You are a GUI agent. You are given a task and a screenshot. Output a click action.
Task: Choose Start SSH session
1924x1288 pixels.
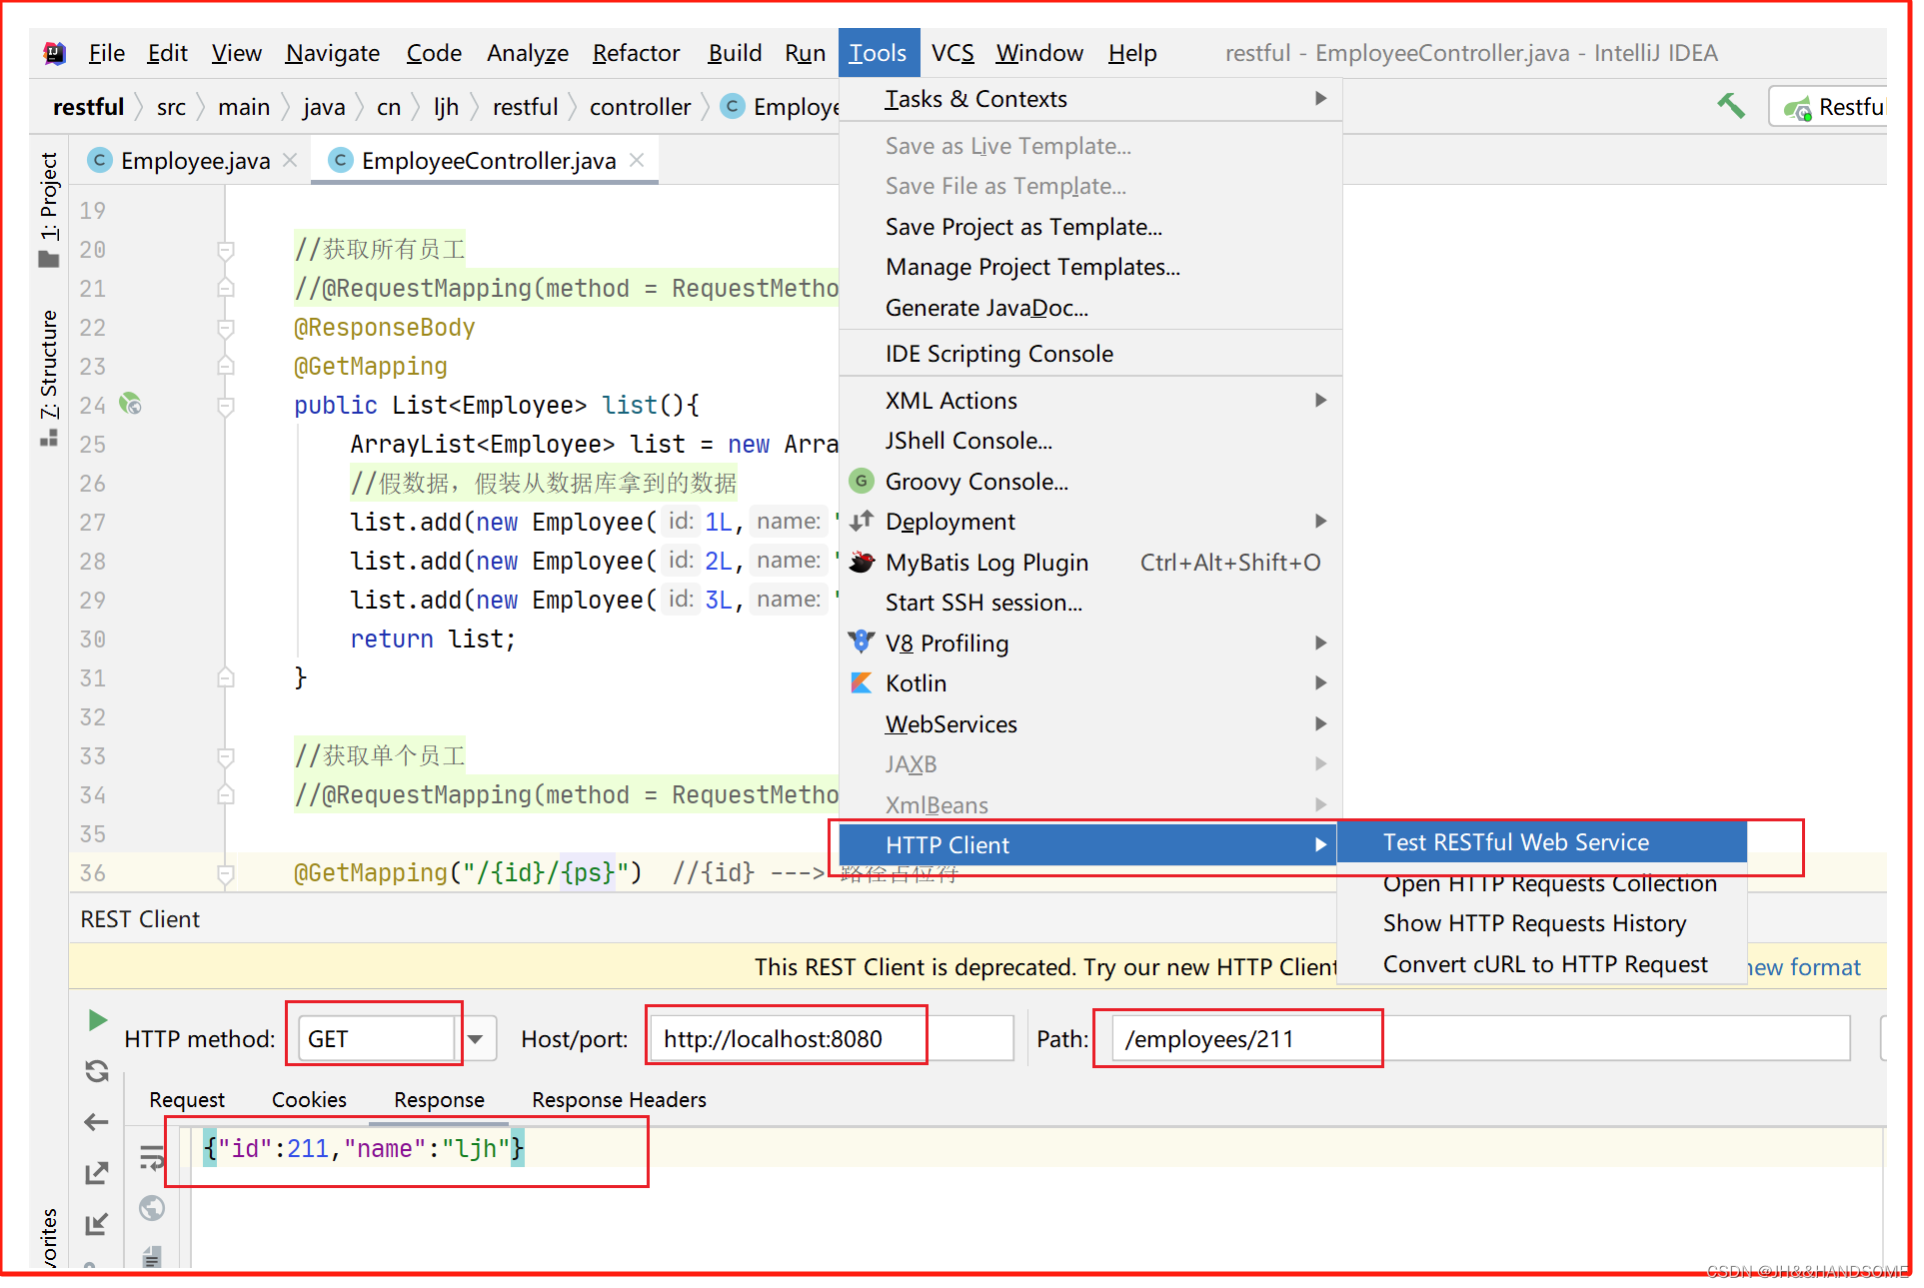point(1090,602)
